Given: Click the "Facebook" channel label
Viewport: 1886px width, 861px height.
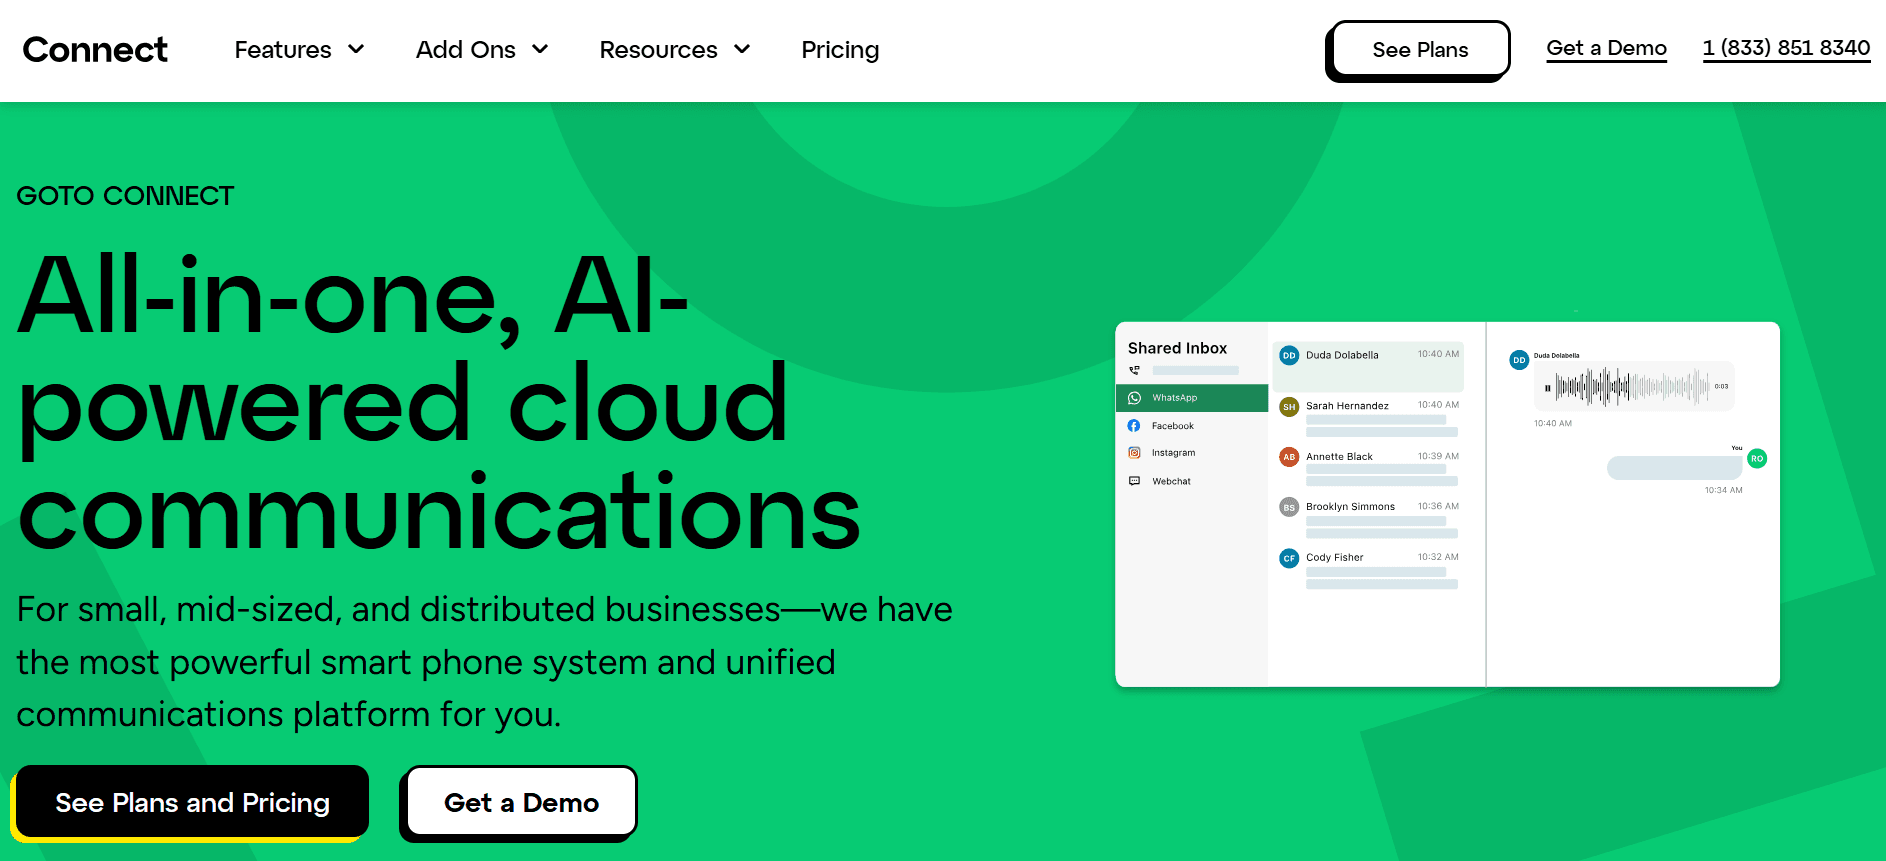Looking at the screenshot, I should [x=1172, y=426].
